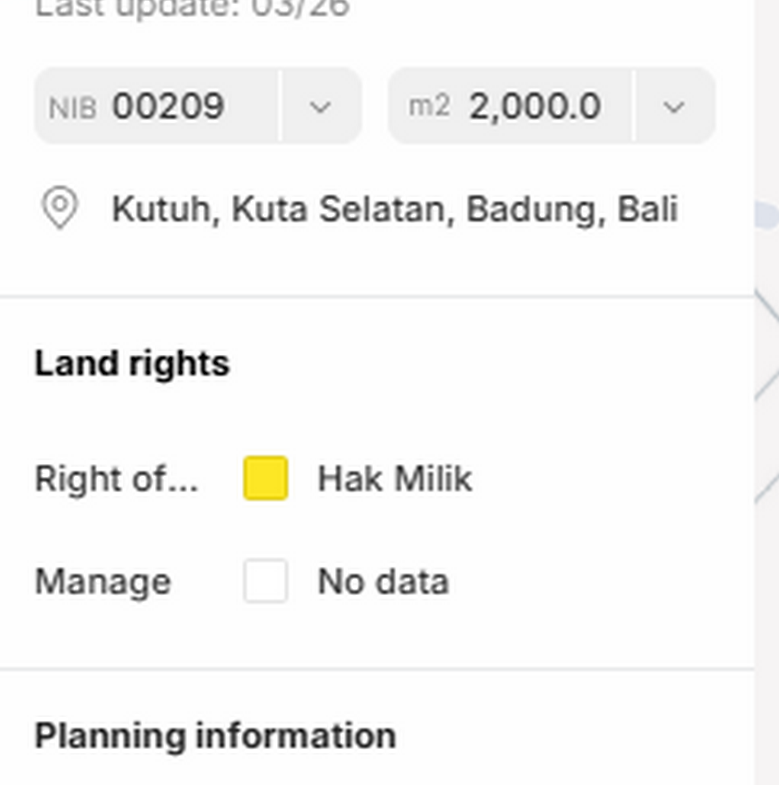Click the Last update date text

point(192,8)
